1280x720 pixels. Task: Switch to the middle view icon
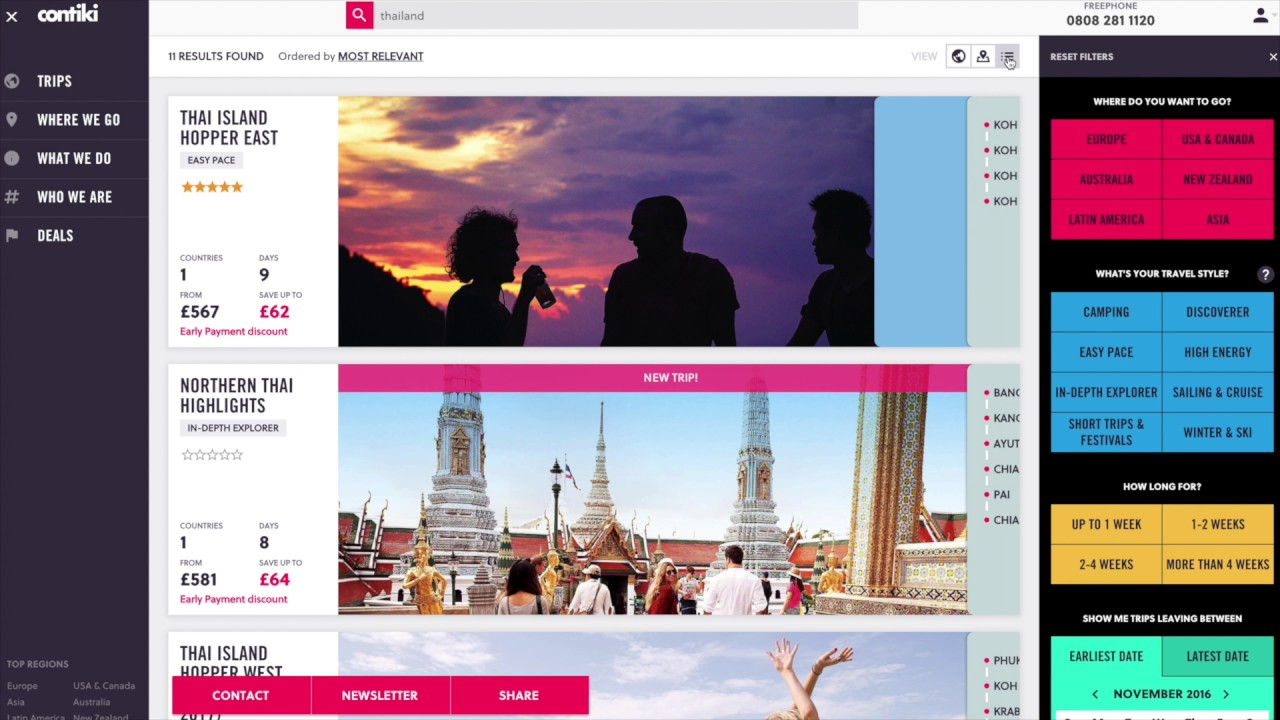coord(983,57)
